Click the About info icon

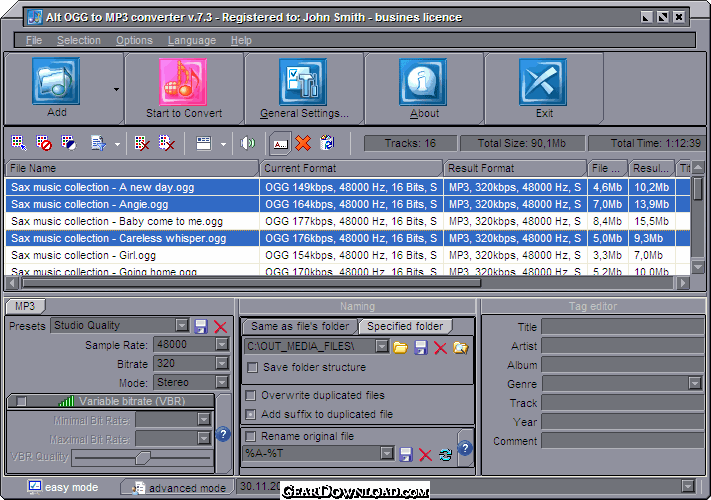pos(423,82)
